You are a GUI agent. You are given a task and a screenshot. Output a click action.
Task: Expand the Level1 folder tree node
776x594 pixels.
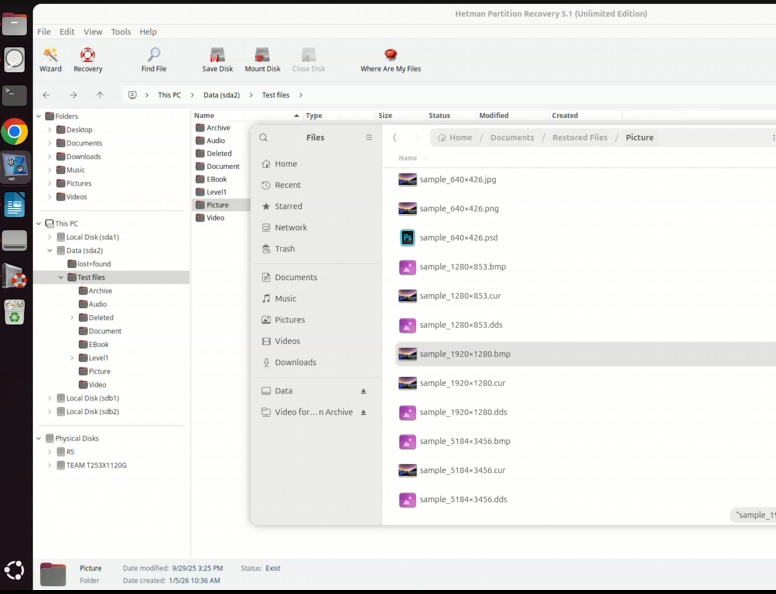click(x=72, y=358)
